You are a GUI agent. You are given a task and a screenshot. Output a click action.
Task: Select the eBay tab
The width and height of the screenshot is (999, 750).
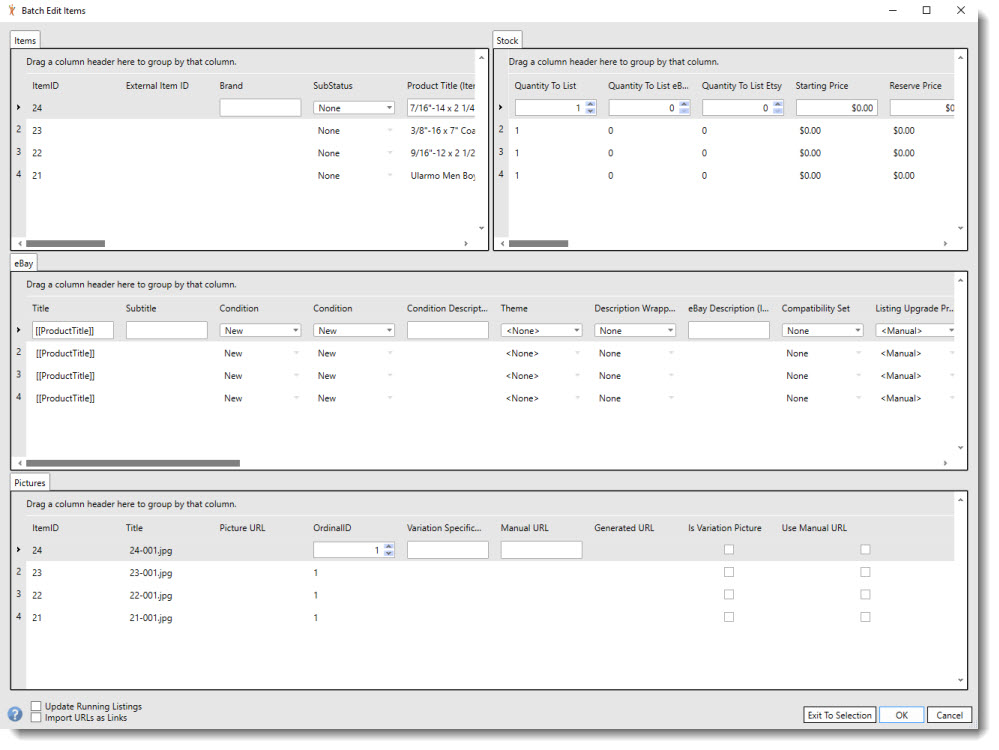[22, 262]
